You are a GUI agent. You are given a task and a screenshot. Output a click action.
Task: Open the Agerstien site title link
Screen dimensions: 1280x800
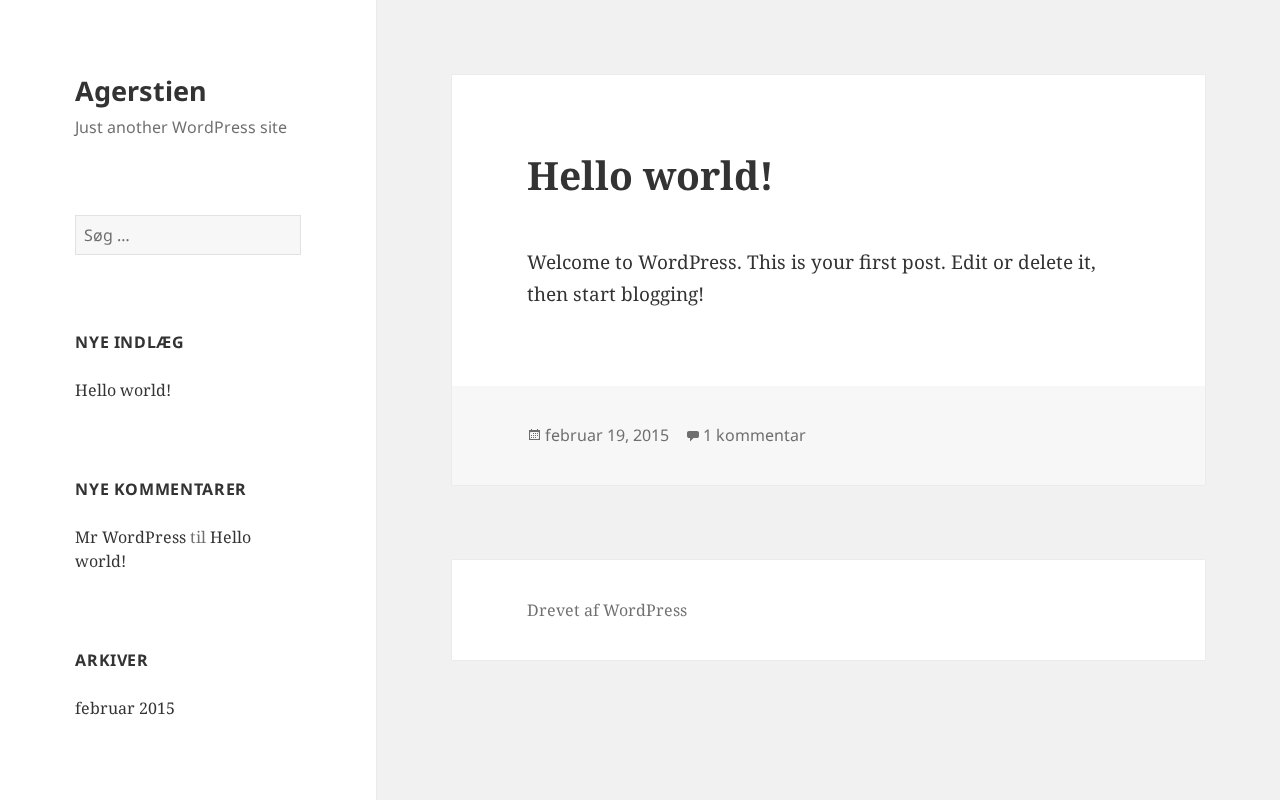[140, 91]
